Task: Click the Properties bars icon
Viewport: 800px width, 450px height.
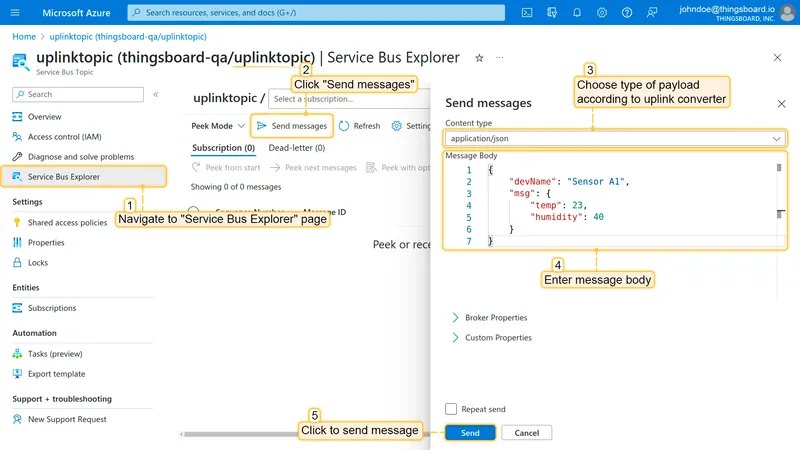Action: pyautogui.click(x=17, y=242)
